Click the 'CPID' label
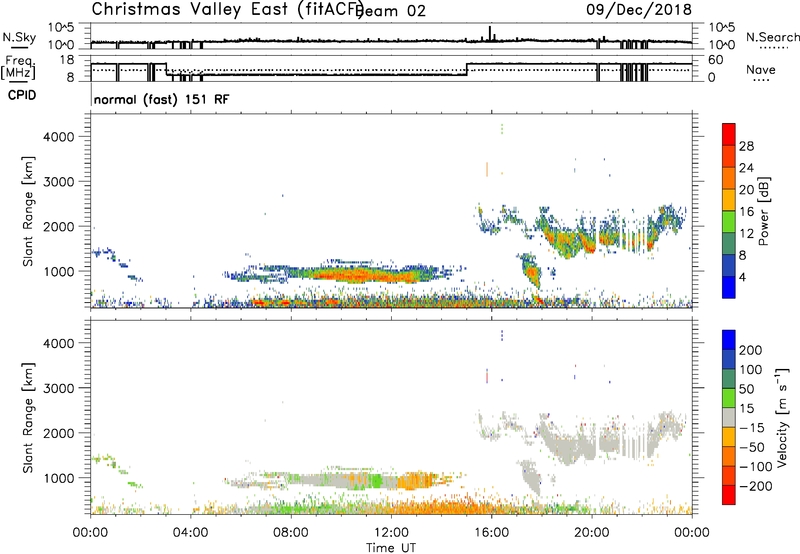800x554 pixels. 21,95
